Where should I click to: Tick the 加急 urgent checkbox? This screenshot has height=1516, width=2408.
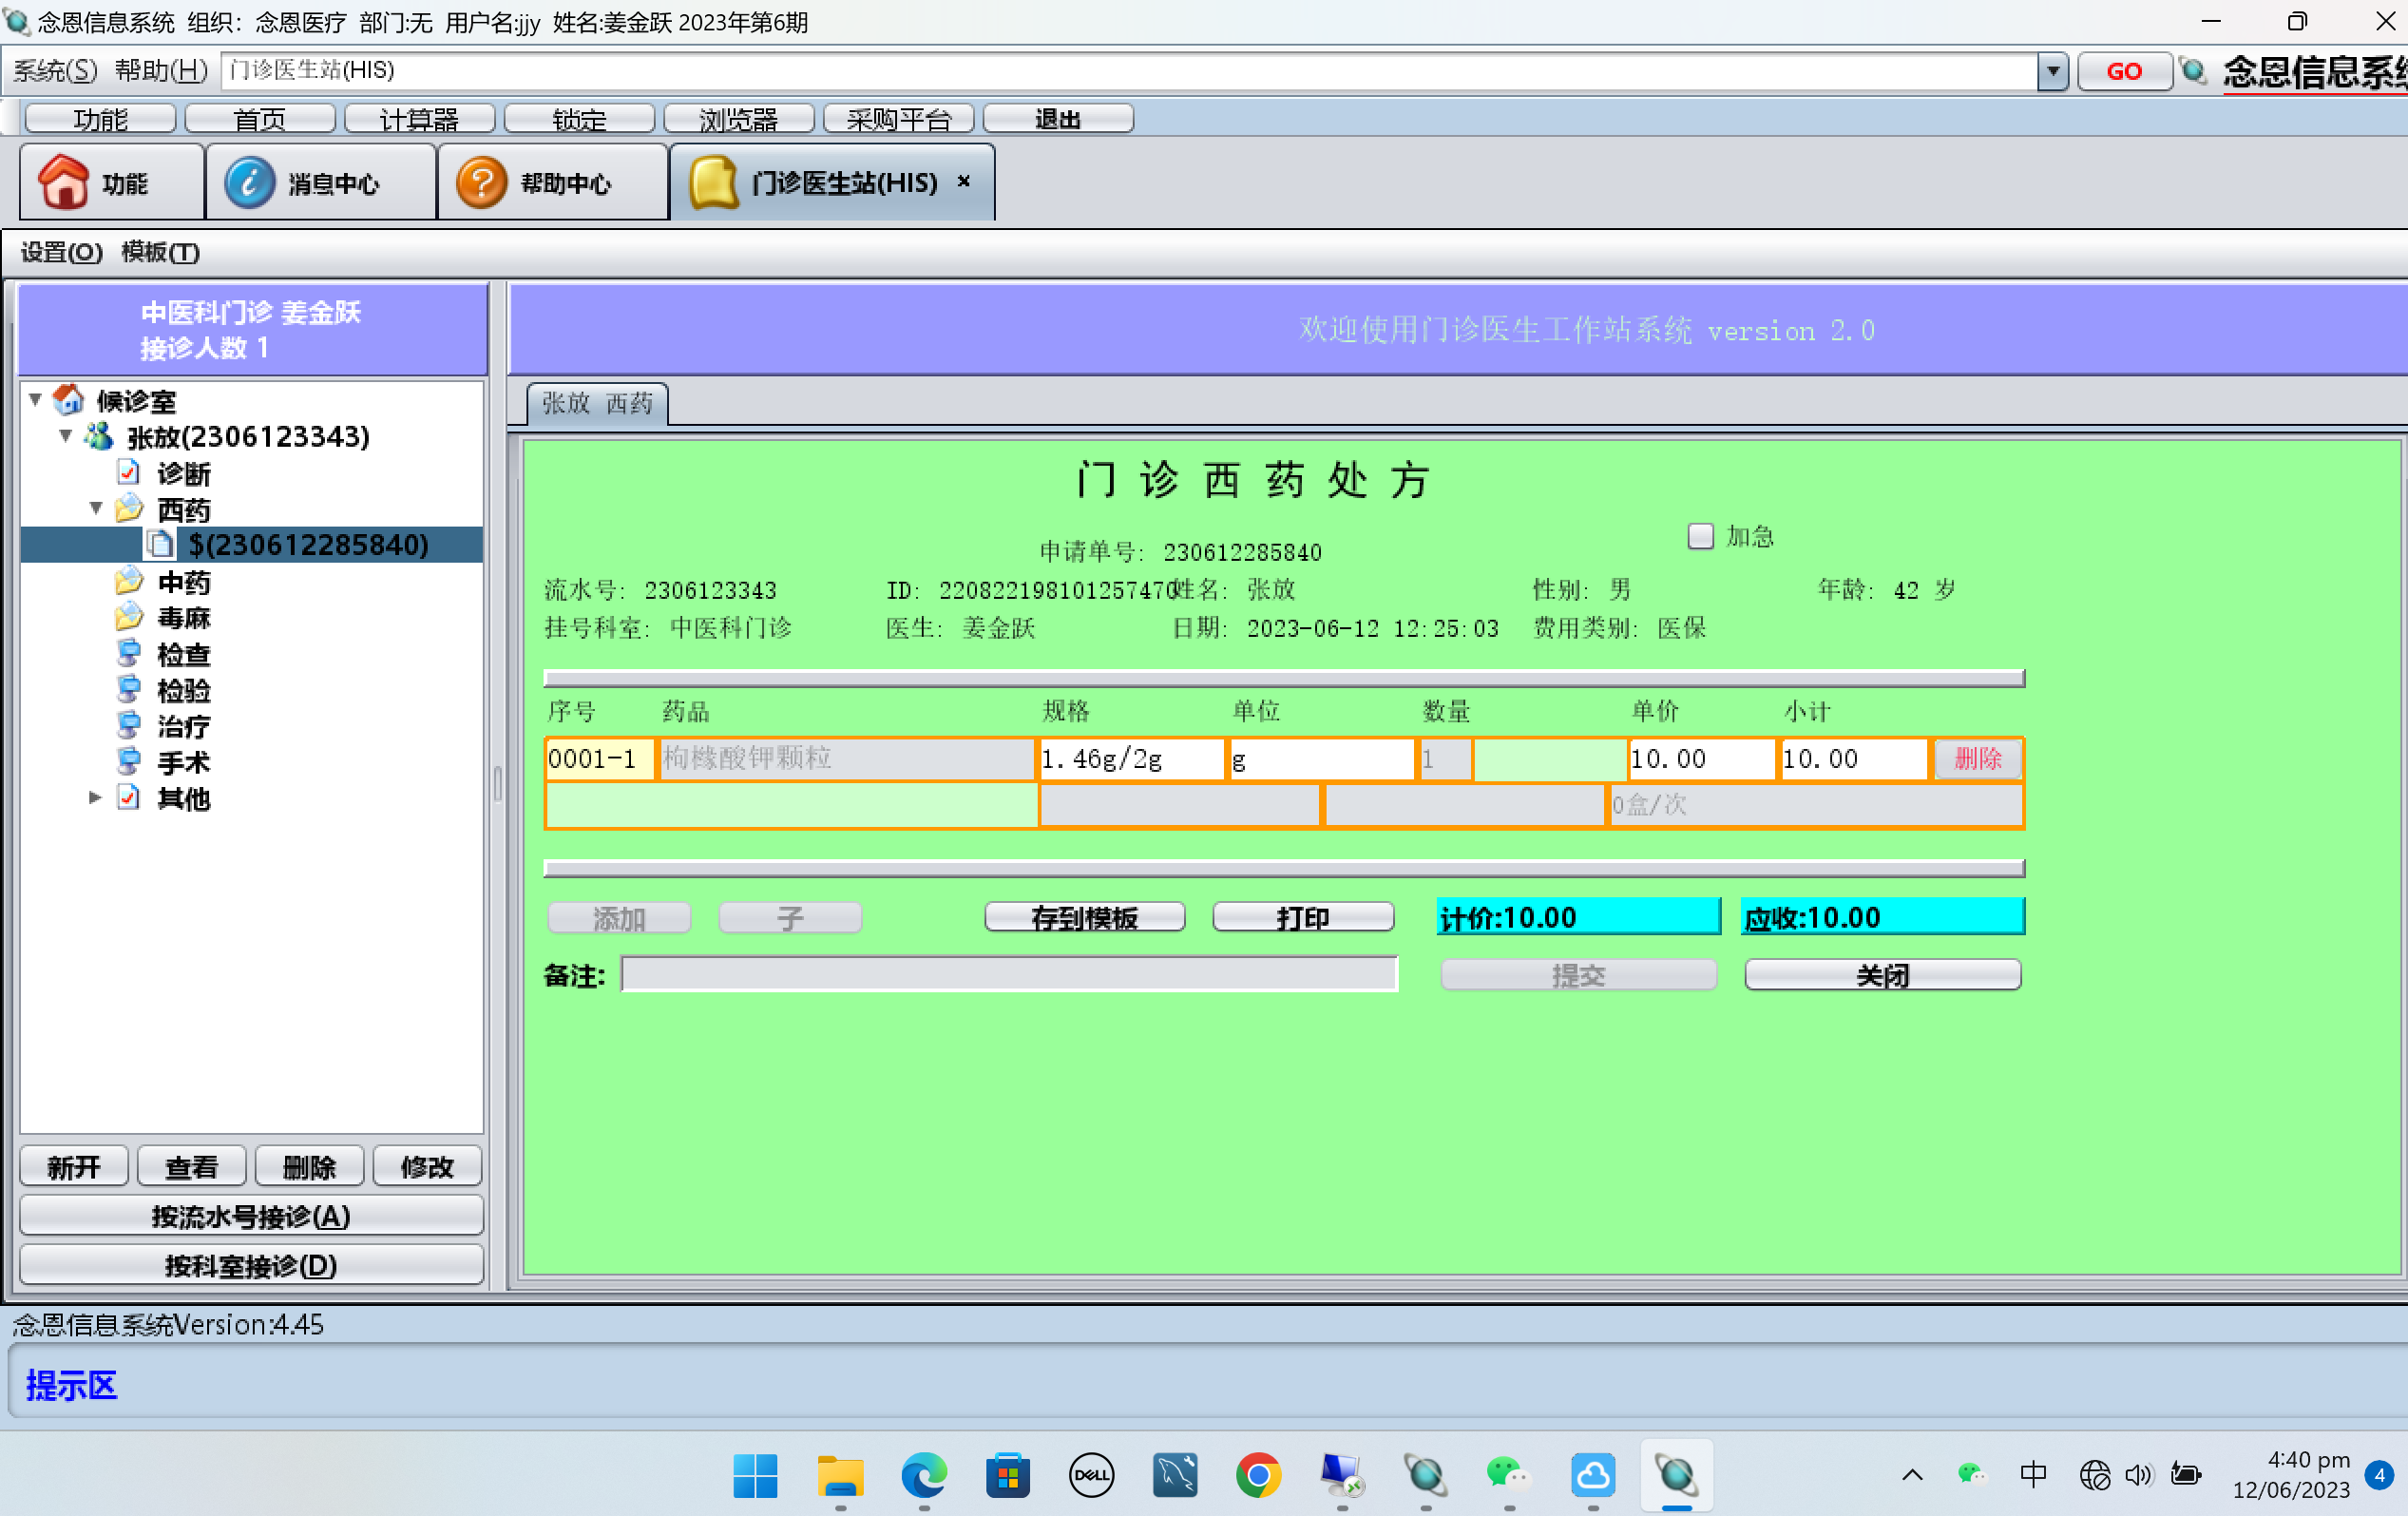click(x=1700, y=537)
